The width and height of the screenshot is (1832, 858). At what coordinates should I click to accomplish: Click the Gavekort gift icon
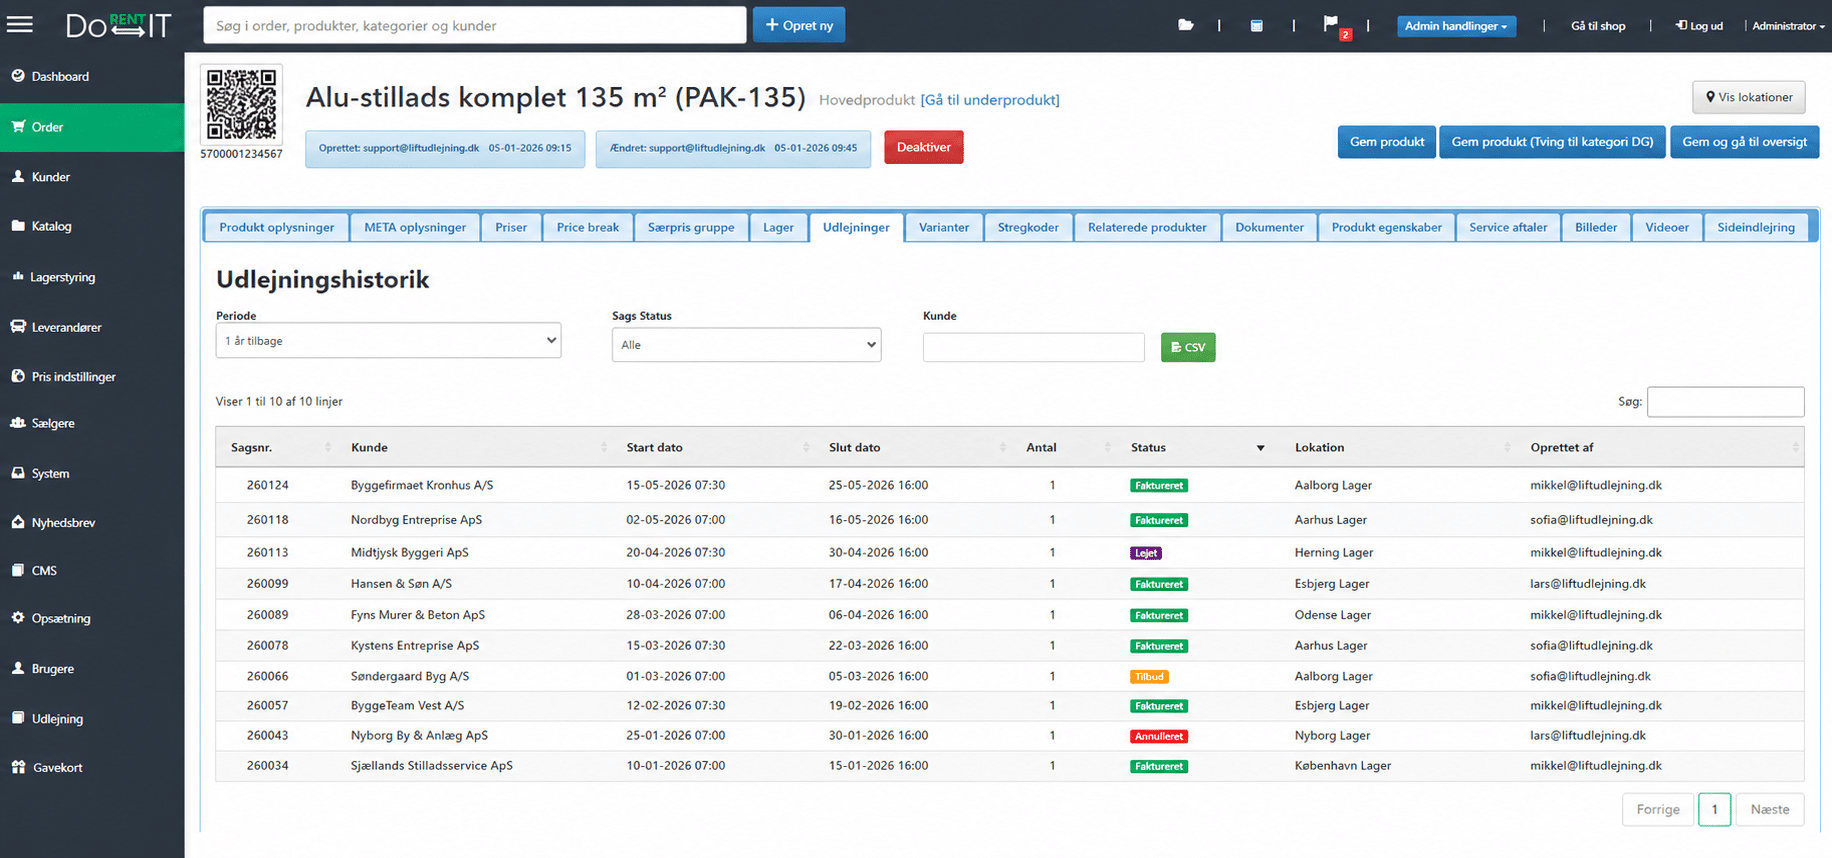click(18, 767)
